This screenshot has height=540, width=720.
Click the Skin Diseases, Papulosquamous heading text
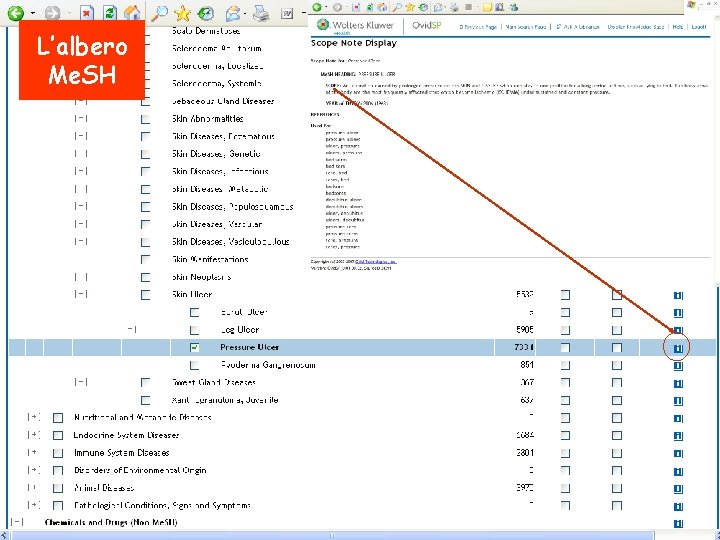(232, 207)
